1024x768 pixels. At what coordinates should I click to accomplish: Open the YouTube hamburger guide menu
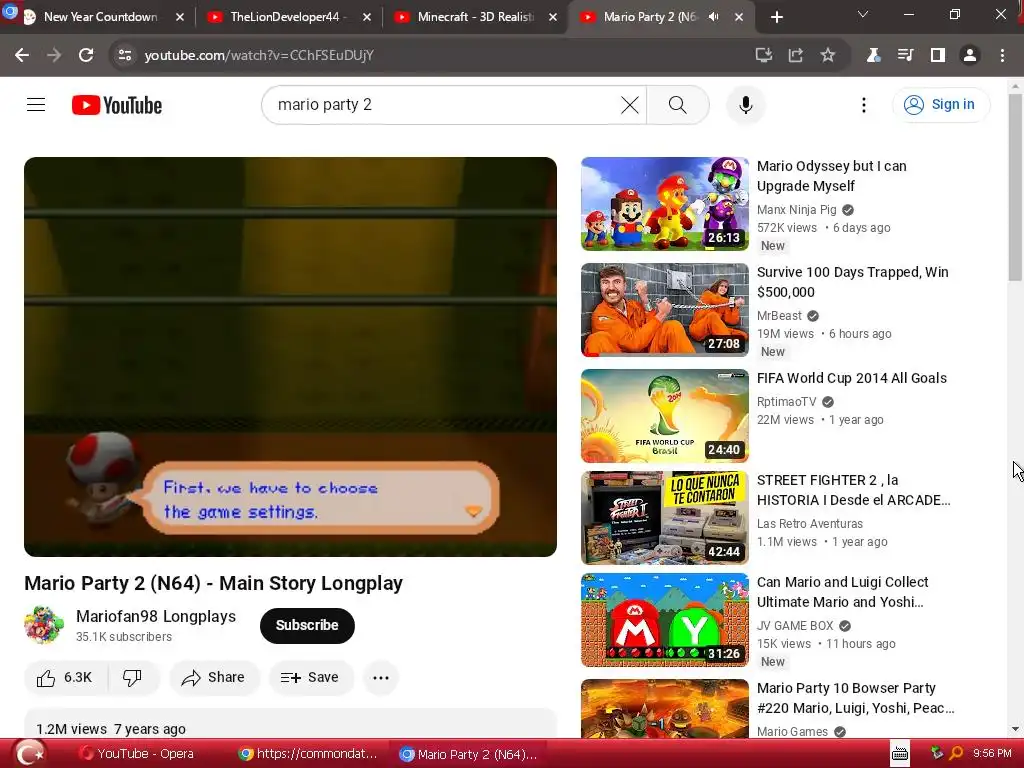point(36,104)
